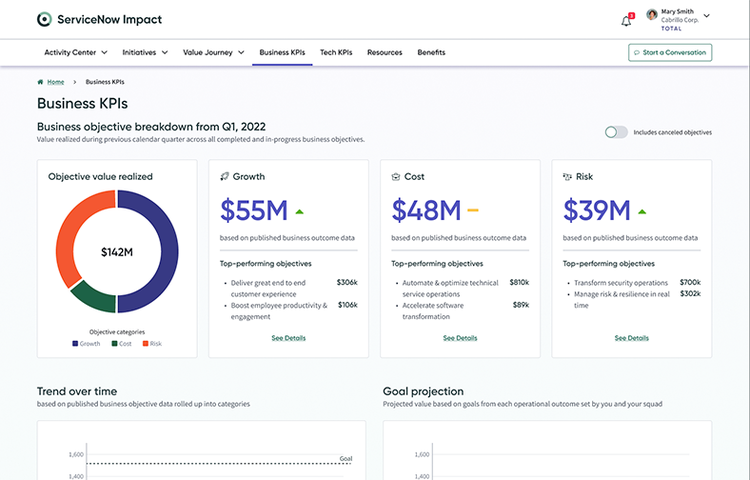Open See Details in Risk card
The height and width of the screenshot is (480, 750).
[631, 338]
